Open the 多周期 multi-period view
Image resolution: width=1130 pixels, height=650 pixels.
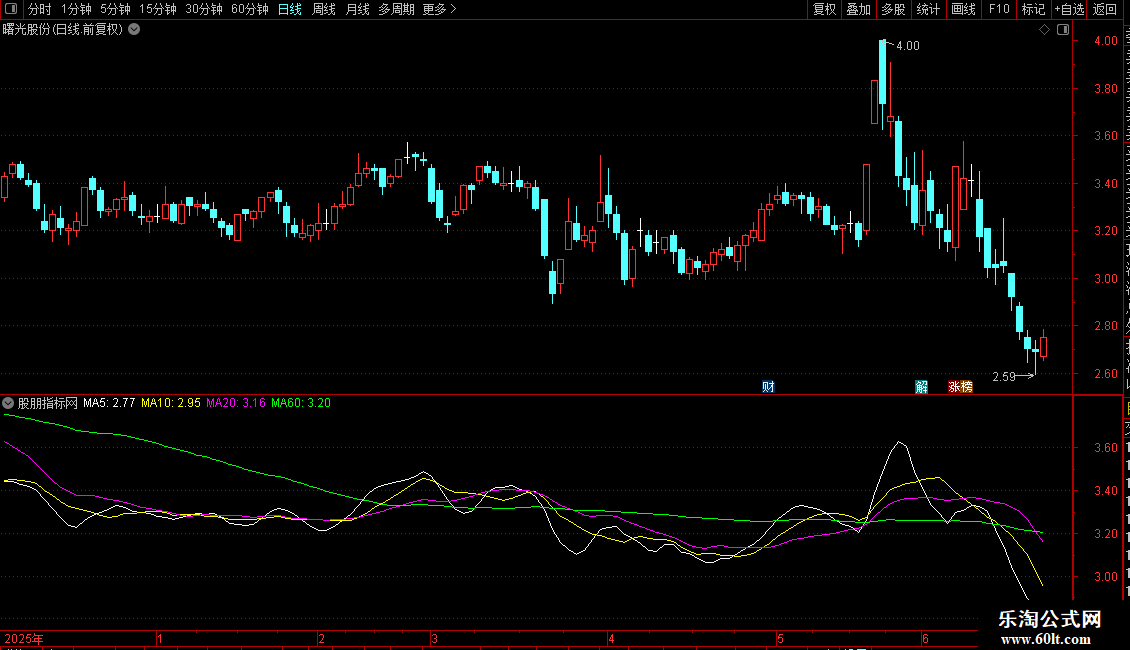(396, 9)
